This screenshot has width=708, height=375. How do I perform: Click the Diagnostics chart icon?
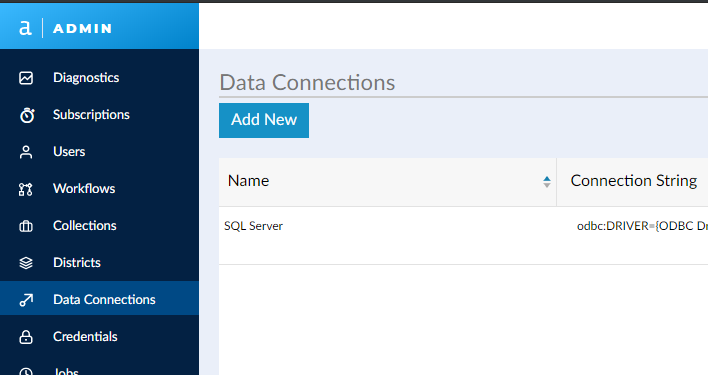coord(26,78)
